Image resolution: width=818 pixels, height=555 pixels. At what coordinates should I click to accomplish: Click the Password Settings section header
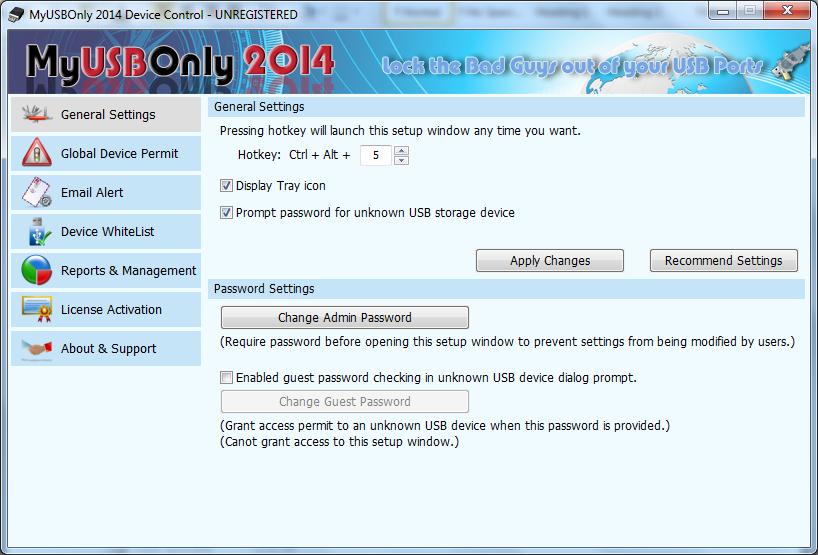tap(506, 288)
